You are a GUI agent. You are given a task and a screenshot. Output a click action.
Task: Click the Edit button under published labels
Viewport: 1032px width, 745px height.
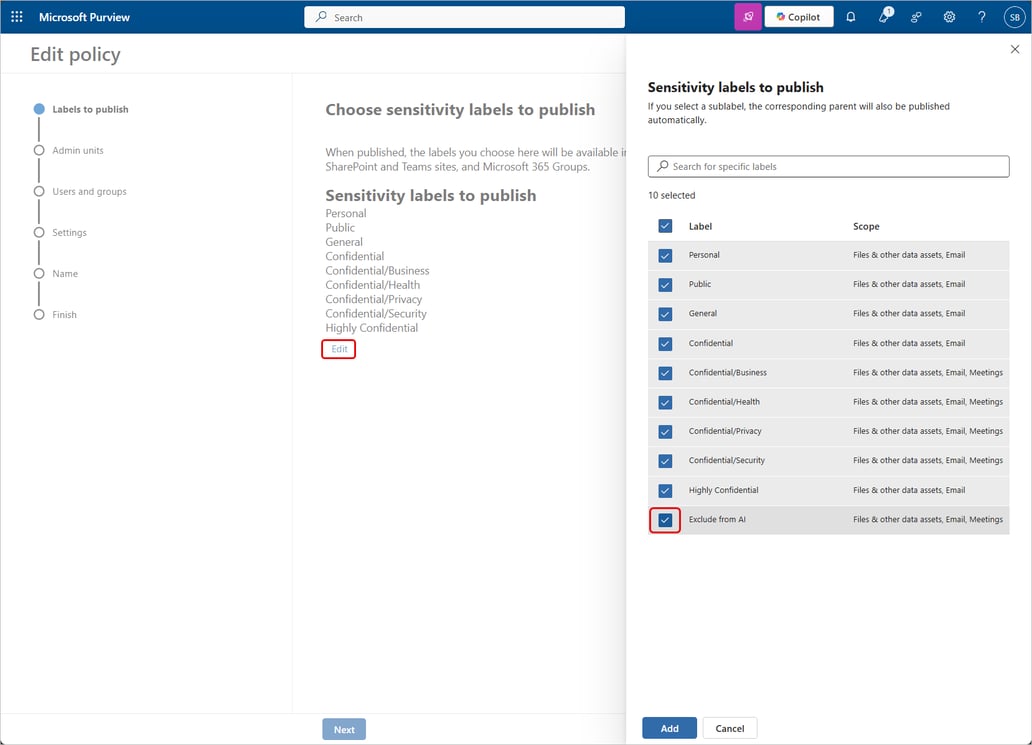338,348
